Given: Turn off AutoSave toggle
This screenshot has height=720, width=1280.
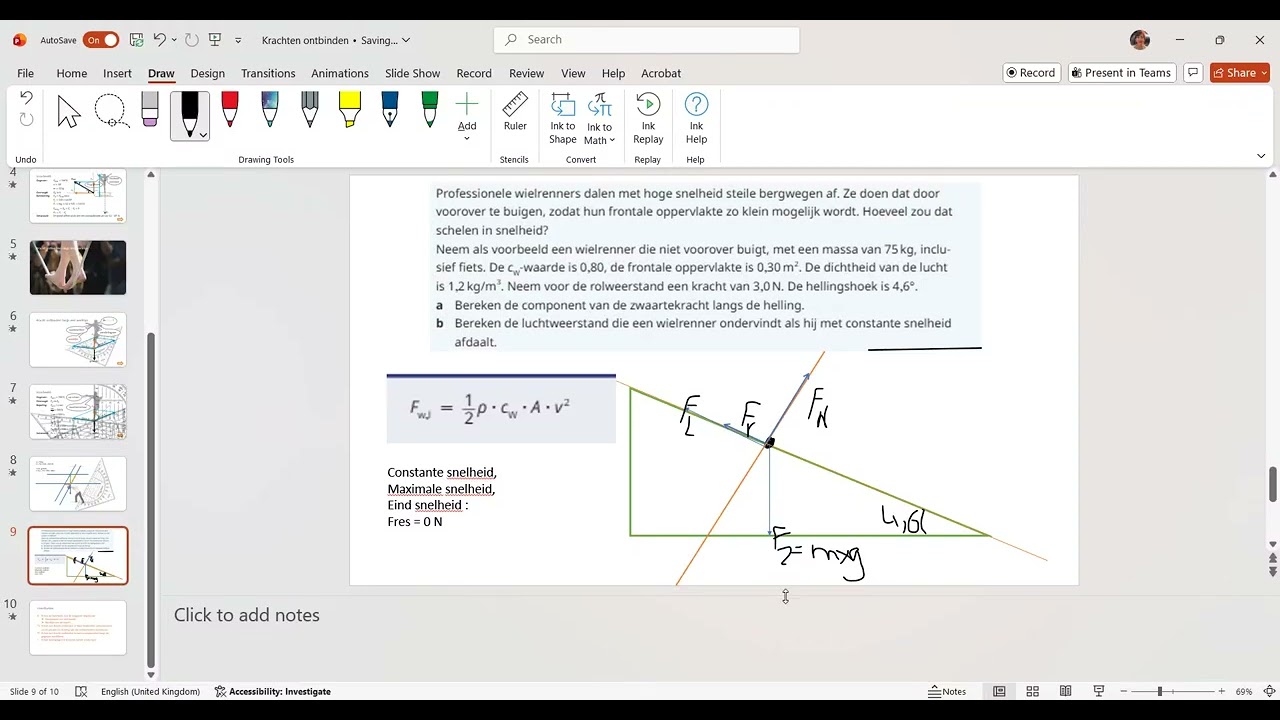Looking at the screenshot, I should point(101,40).
